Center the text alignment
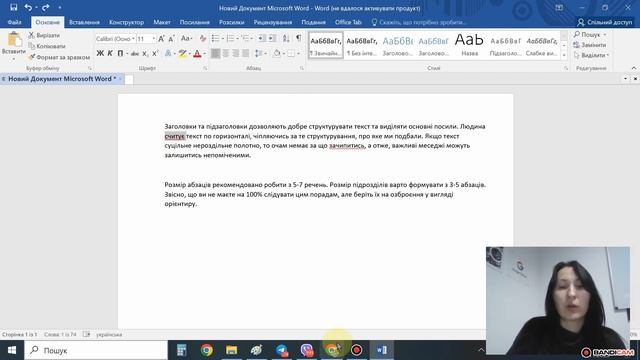This screenshot has height=360, width=640. tap(225, 53)
